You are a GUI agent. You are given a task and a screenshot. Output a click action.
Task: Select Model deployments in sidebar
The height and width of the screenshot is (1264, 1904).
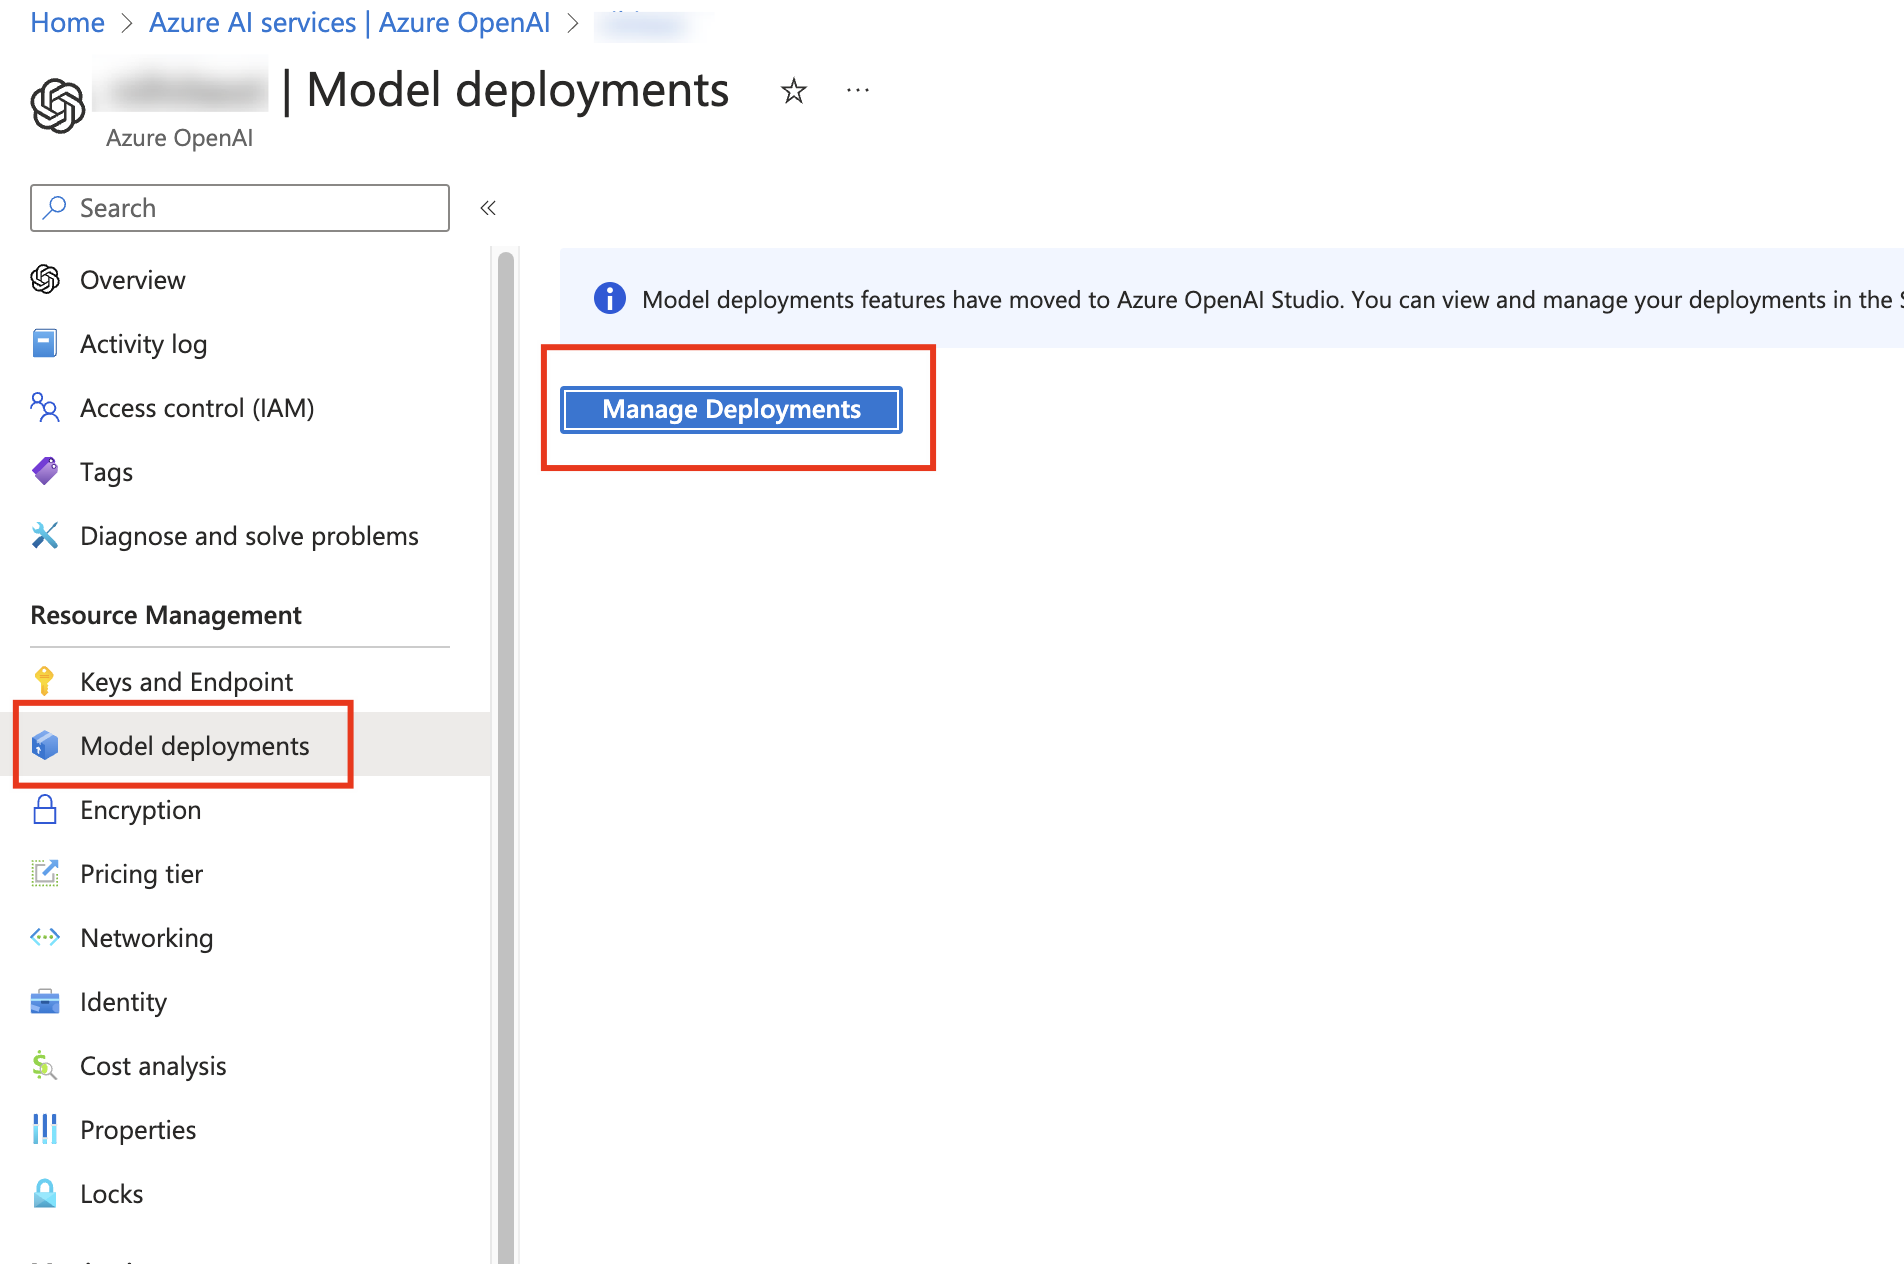coord(195,746)
